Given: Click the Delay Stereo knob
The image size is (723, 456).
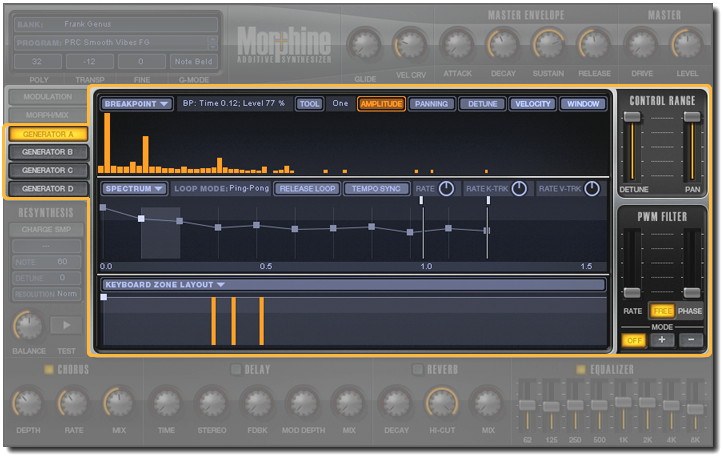Looking at the screenshot, I should tap(212, 403).
